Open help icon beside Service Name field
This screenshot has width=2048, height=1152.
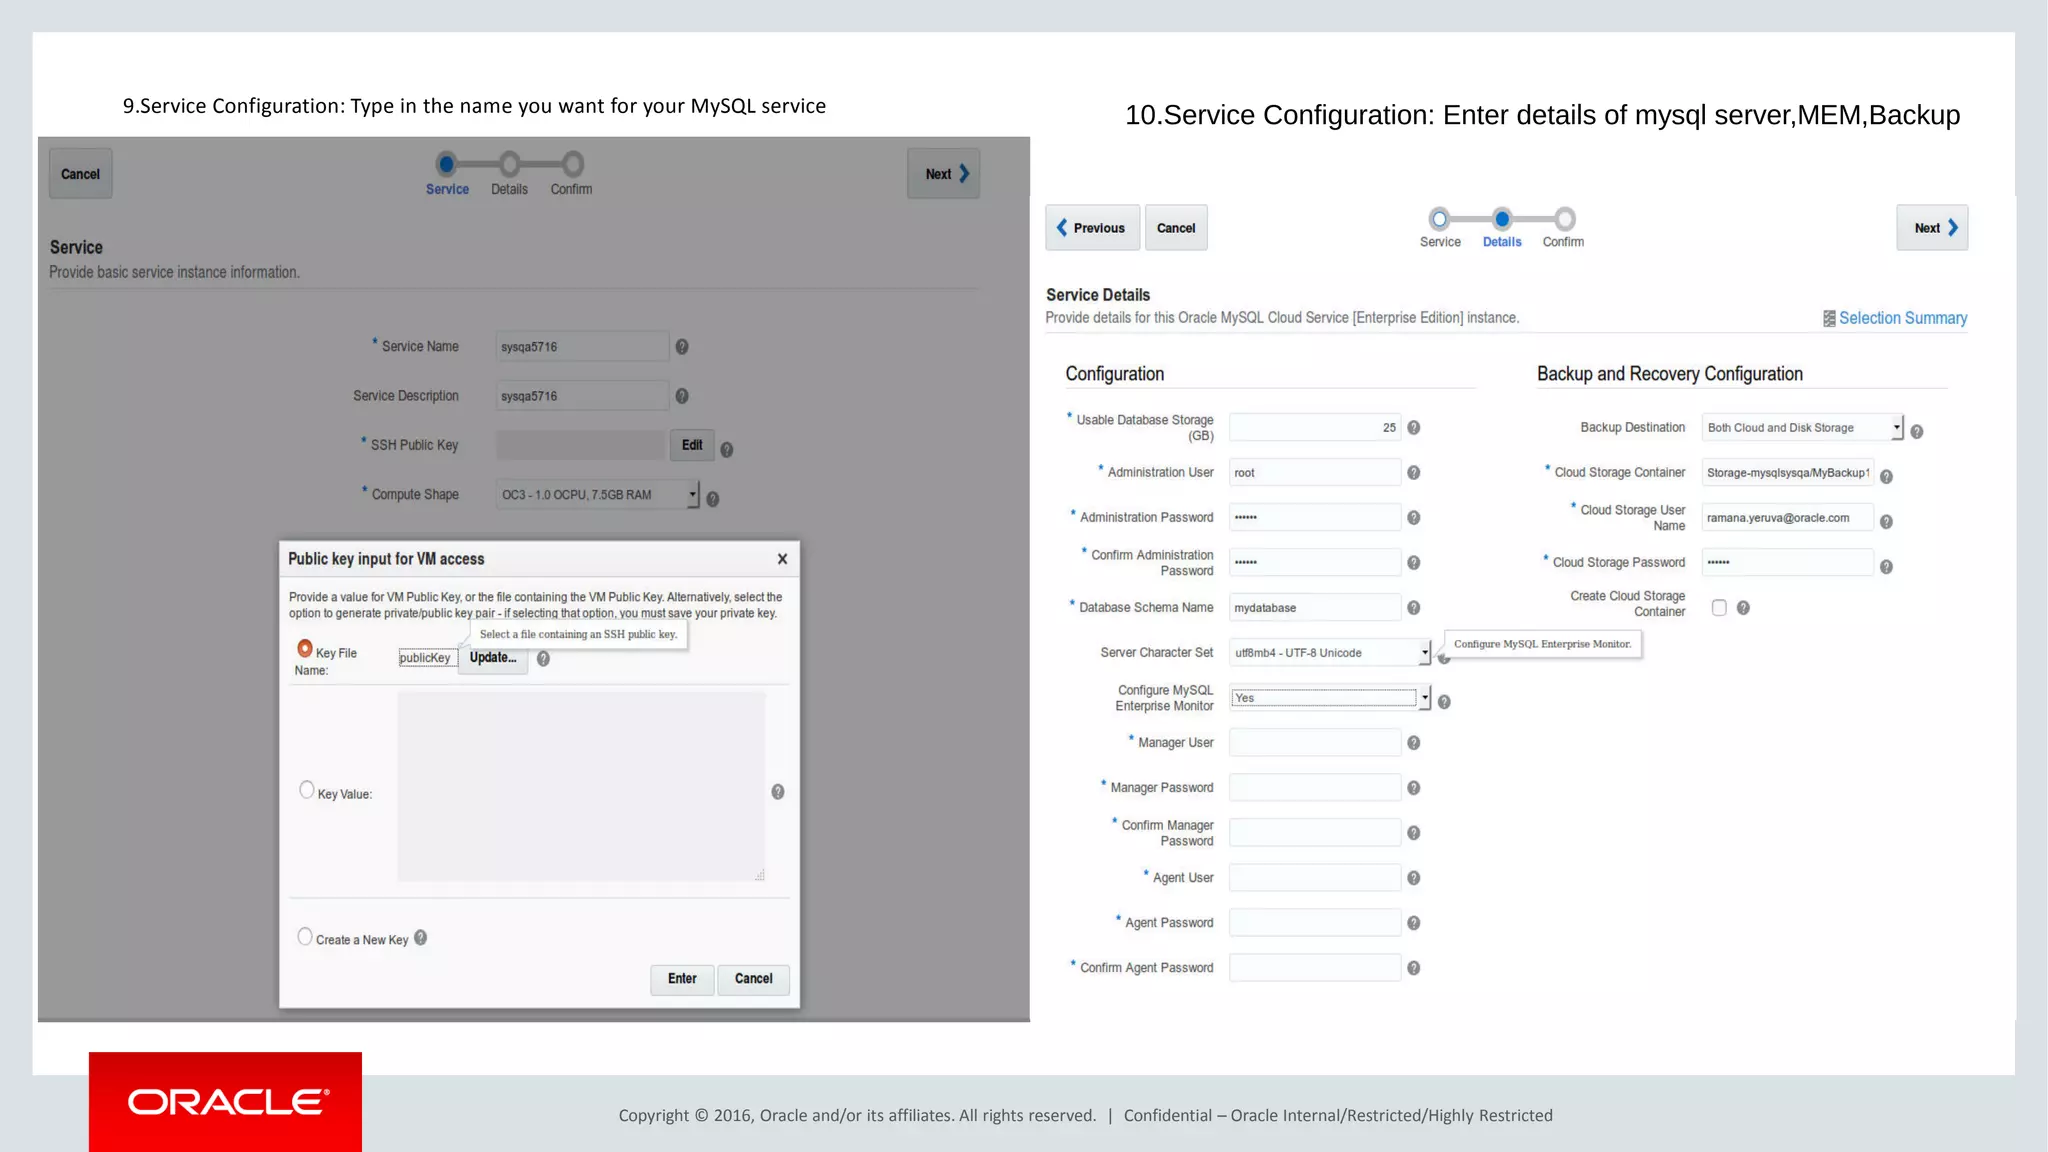click(x=682, y=347)
